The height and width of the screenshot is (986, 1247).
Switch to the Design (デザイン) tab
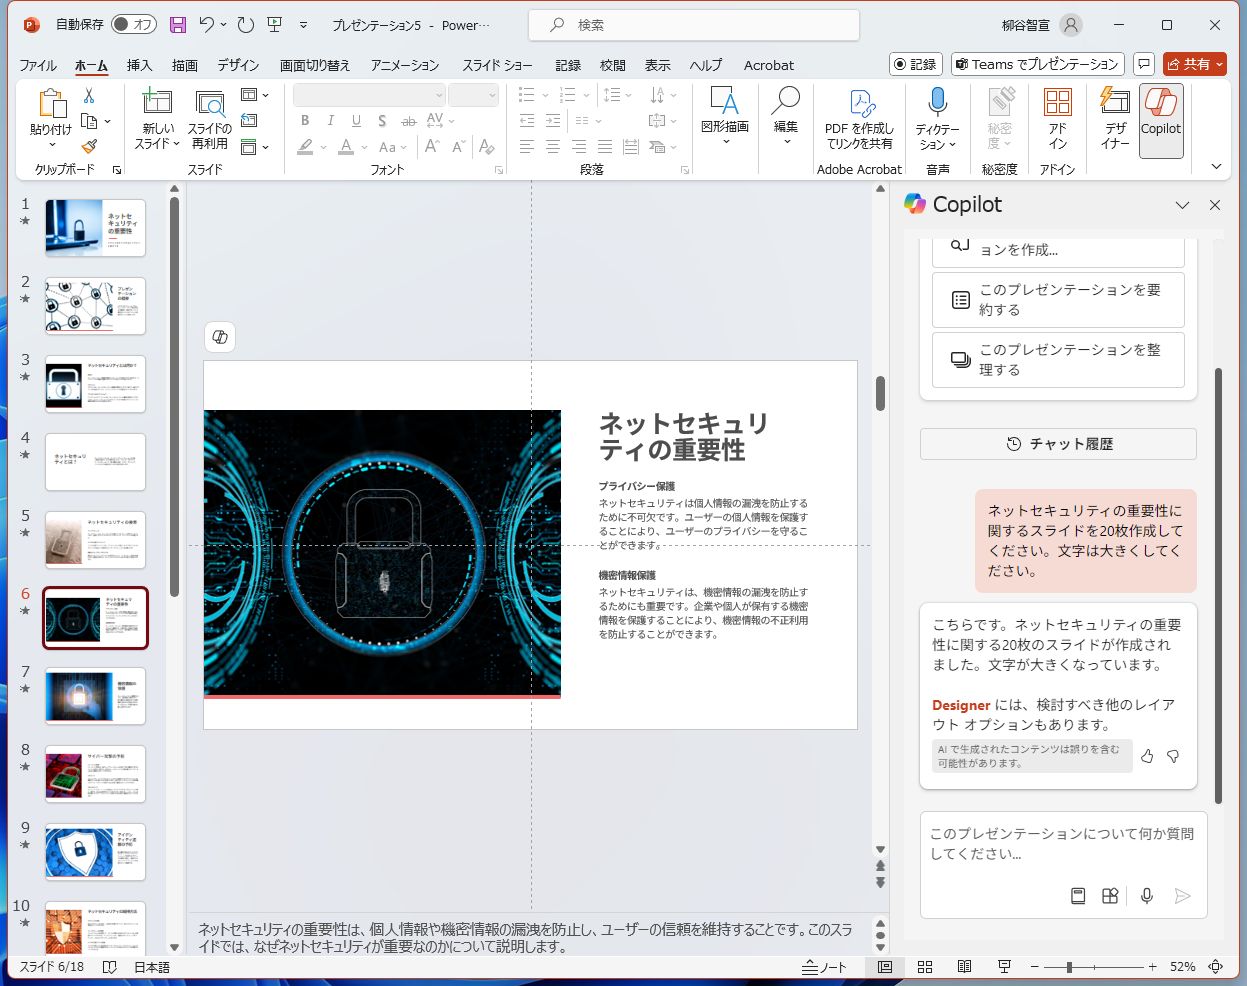(238, 65)
